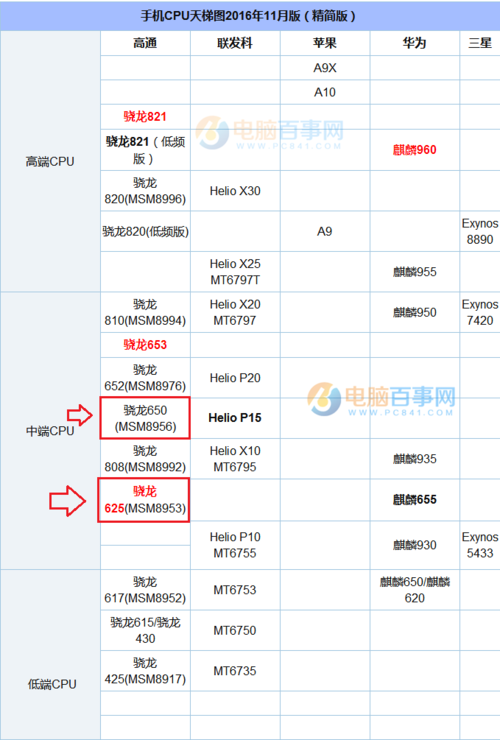Click the 苹果 column header

[x=325, y=43]
